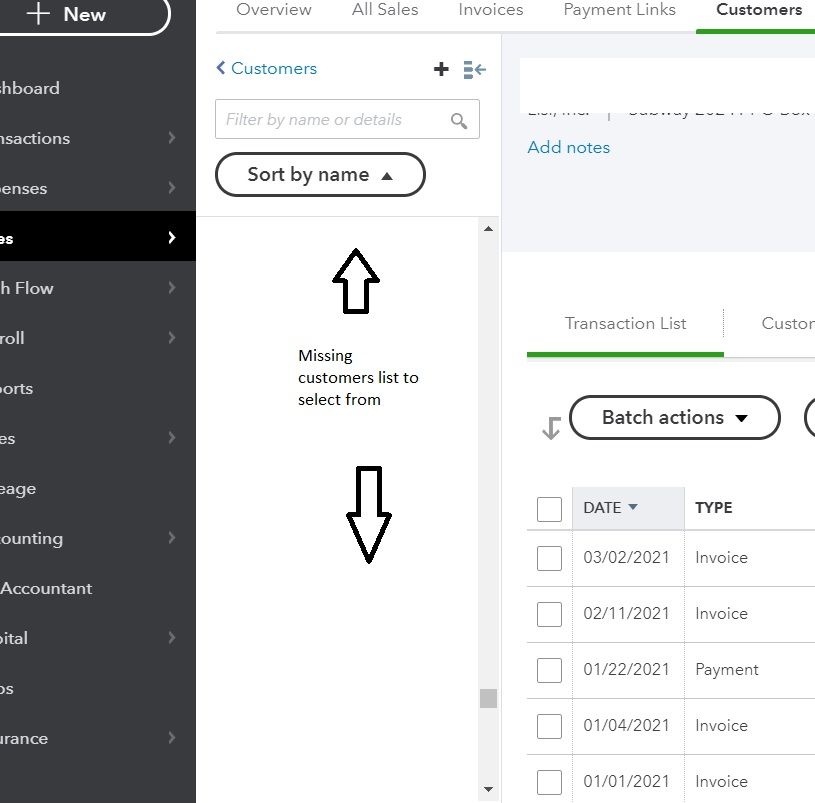
Task: Switch to the Invoices tab
Action: pos(490,10)
